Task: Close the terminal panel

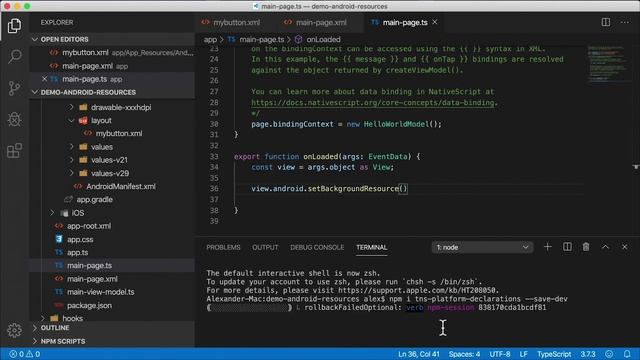Action: pos(624,247)
